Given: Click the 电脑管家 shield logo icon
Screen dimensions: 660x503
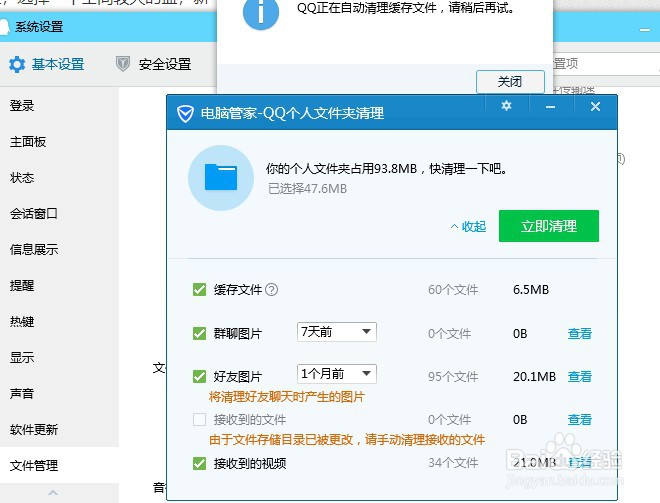Looking at the screenshot, I should tap(185, 114).
